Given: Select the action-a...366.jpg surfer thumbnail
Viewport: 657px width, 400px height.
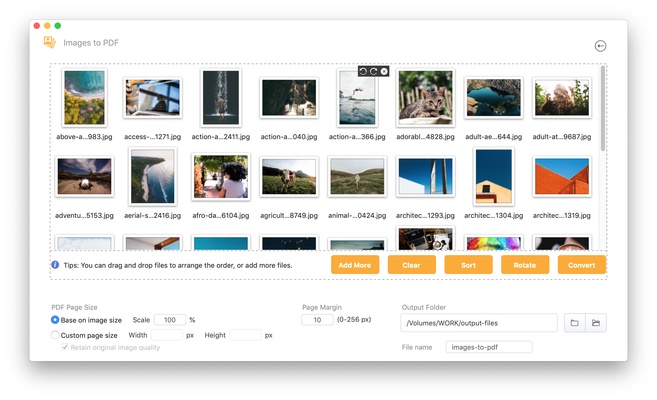Looking at the screenshot, I should coord(357,98).
